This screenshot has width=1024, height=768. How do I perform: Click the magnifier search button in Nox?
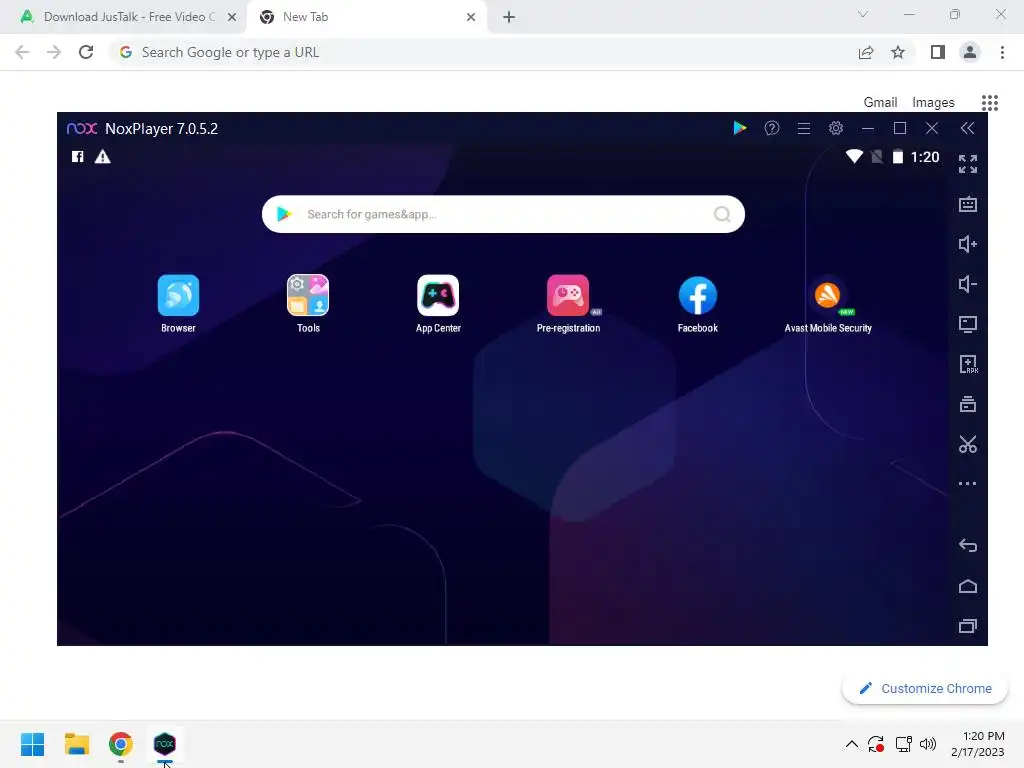722,214
